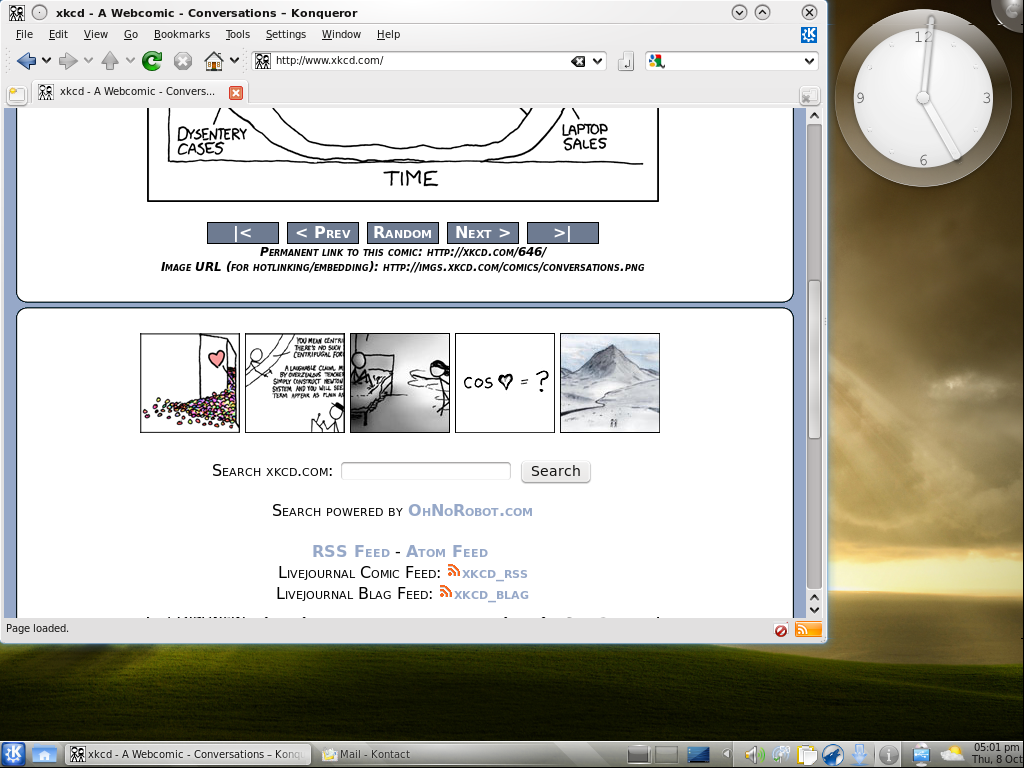Follow the OhNoRobot.com link
Image resolution: width=1024 pixels, height=768 pixels.
(x=470, y=511)
